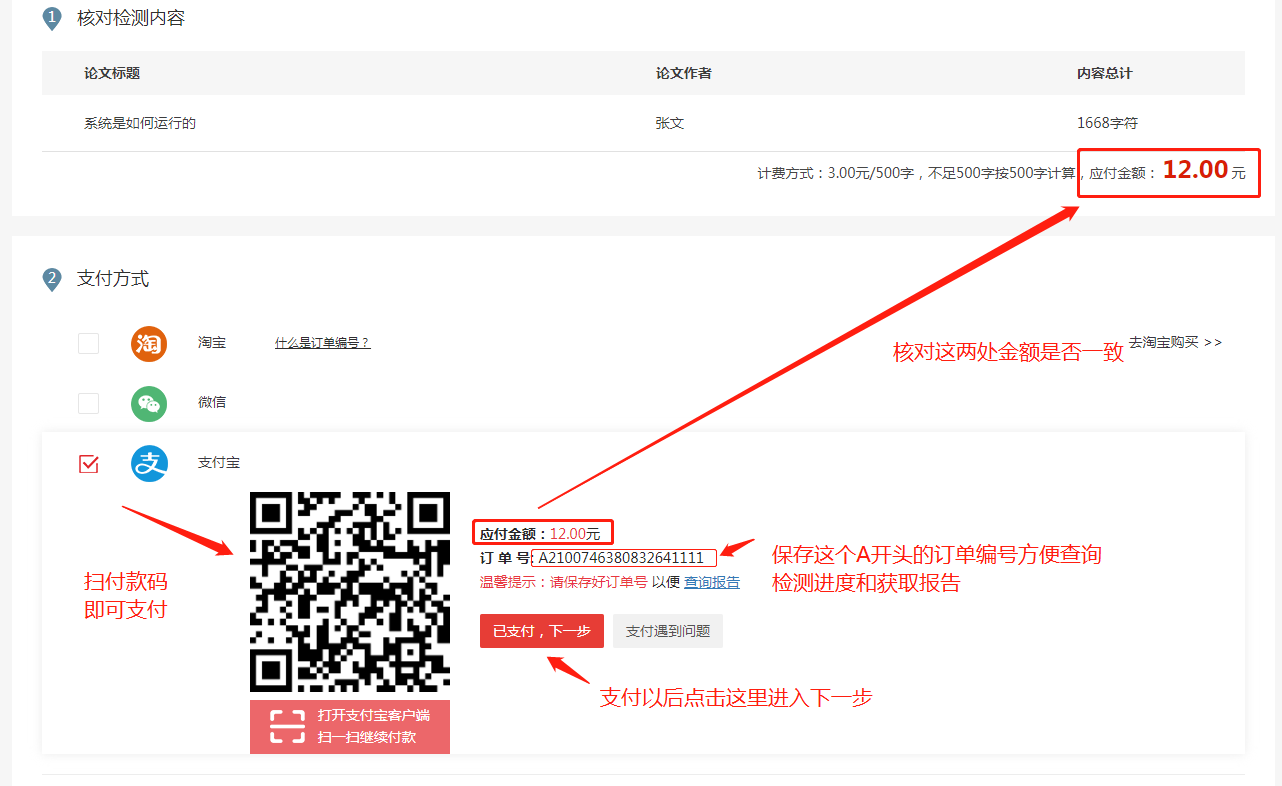
Task: Click the 12.00 元 amount in top summary
Action: (1204, 170)
